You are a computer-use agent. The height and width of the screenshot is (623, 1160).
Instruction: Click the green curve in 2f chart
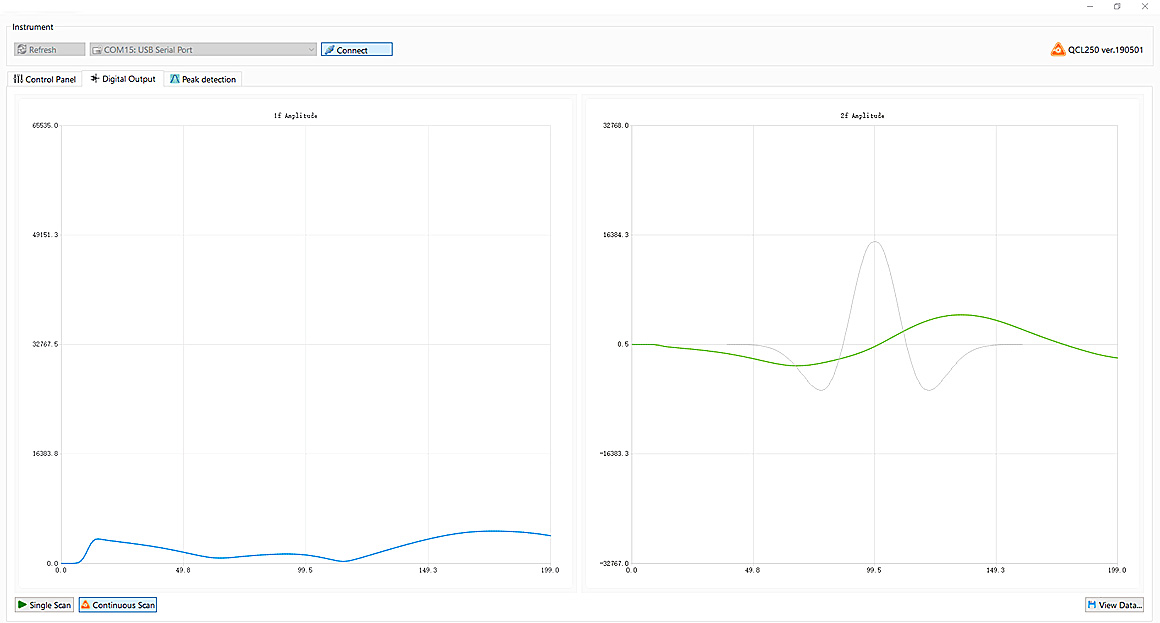click(x=960, y=314)
